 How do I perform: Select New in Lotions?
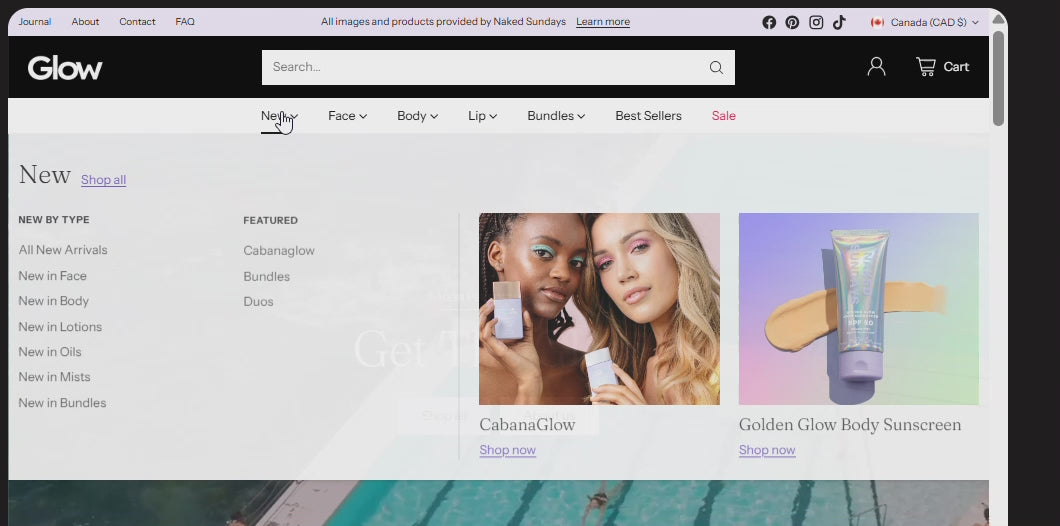(x=60, y=327)
